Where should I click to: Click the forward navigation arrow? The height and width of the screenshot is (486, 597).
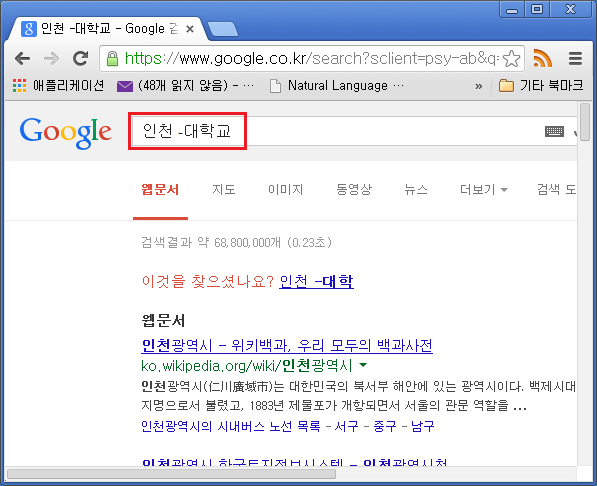pos(51,59)
